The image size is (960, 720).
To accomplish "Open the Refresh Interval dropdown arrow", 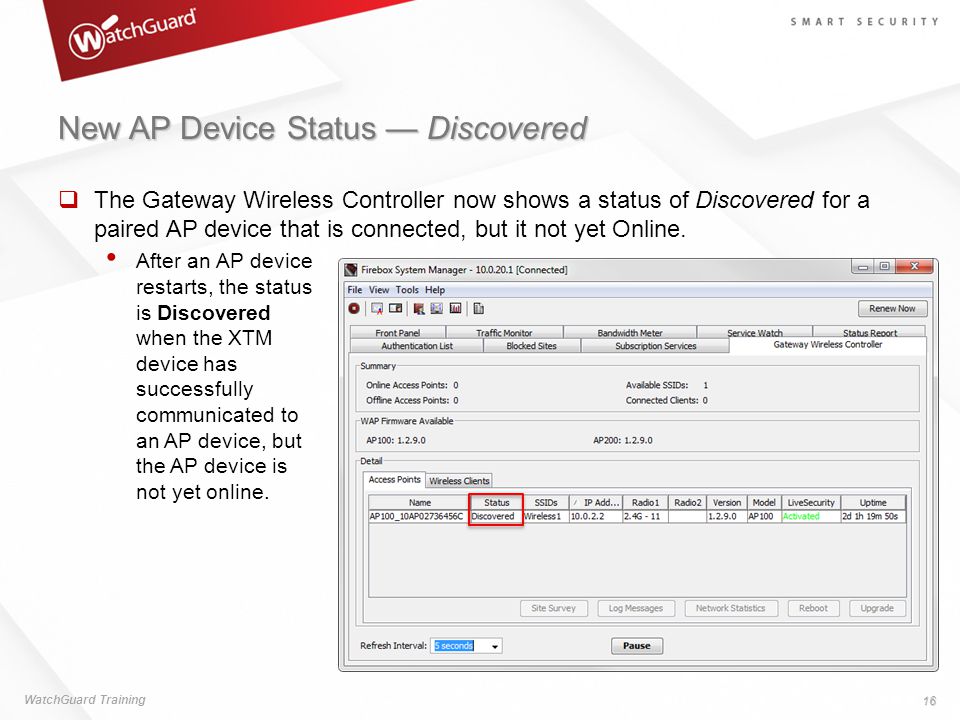I will click(x=495, y=646).
